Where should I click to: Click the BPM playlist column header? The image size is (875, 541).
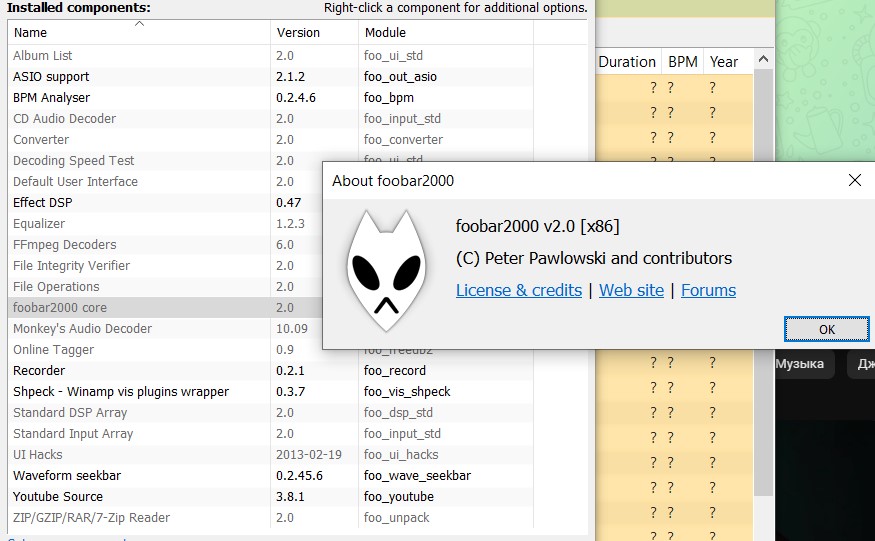683,62
